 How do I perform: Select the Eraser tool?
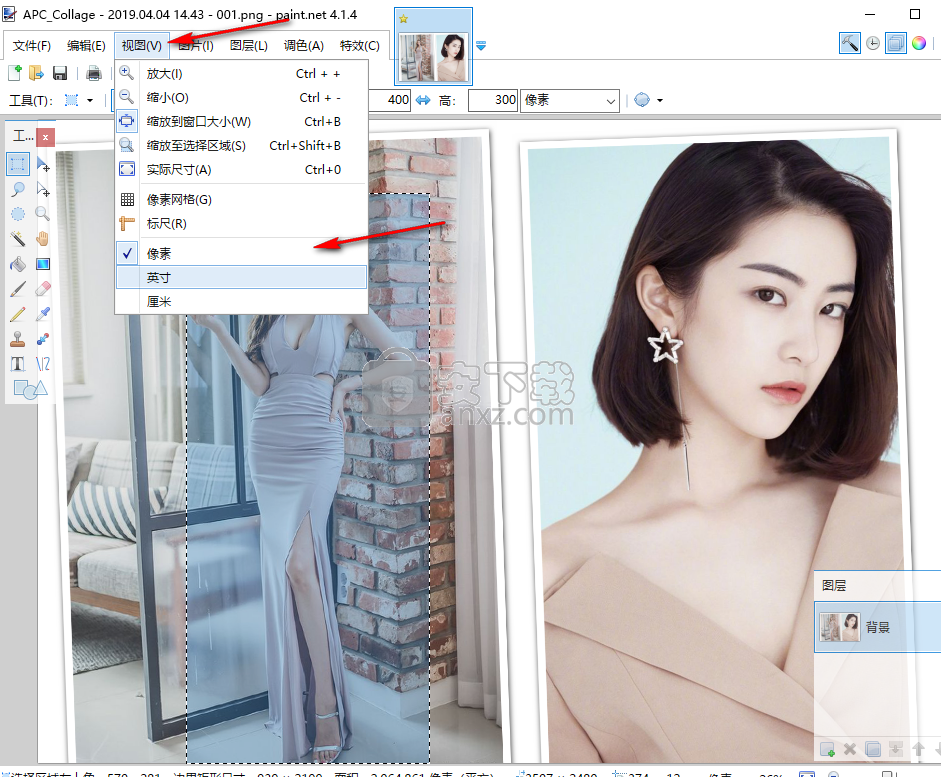[x=43, y=289]
